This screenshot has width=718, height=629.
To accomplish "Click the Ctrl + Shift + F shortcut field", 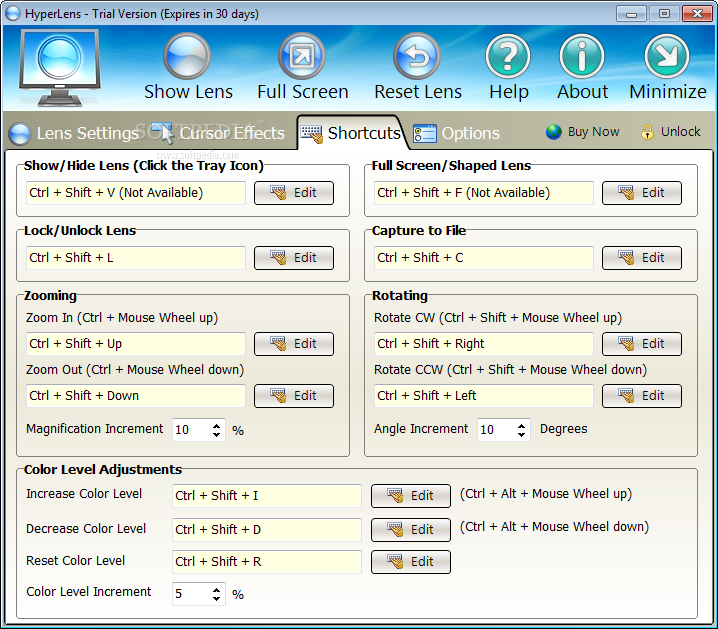I will 484,193.
